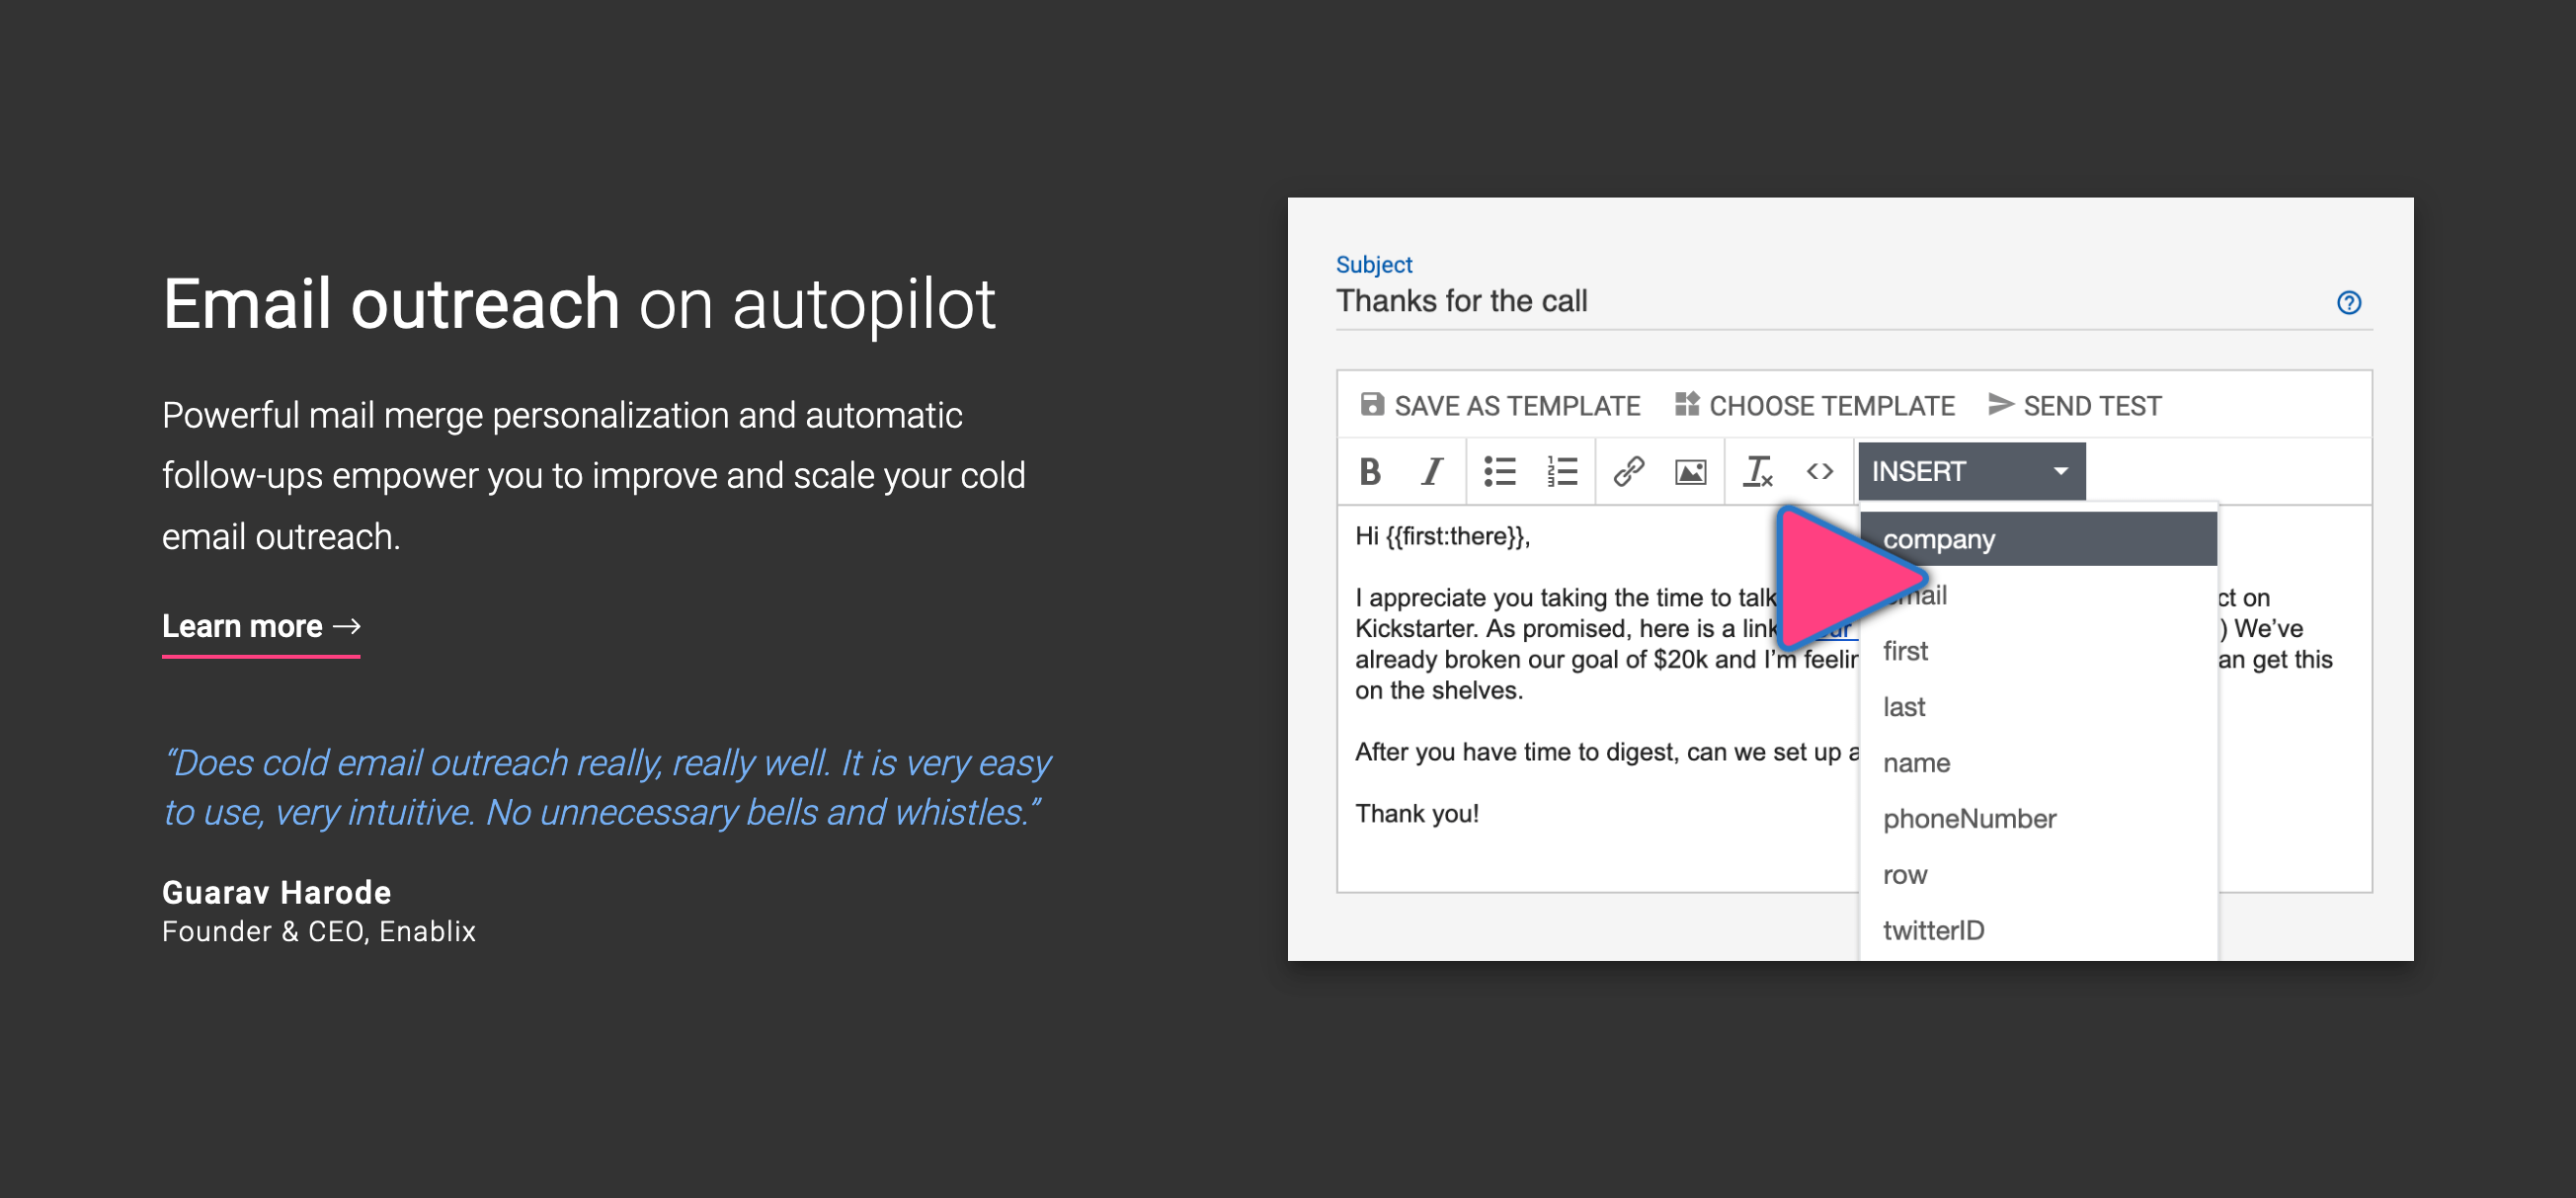
Task: Toggle bold formatting in email editor
Action: pos(1370,471)
